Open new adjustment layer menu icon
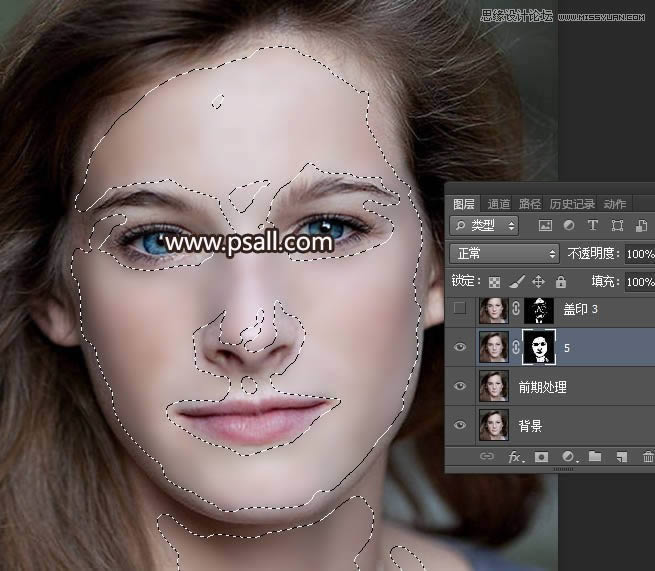This screenshot has height=571, width=655. [x=568, y=457]
